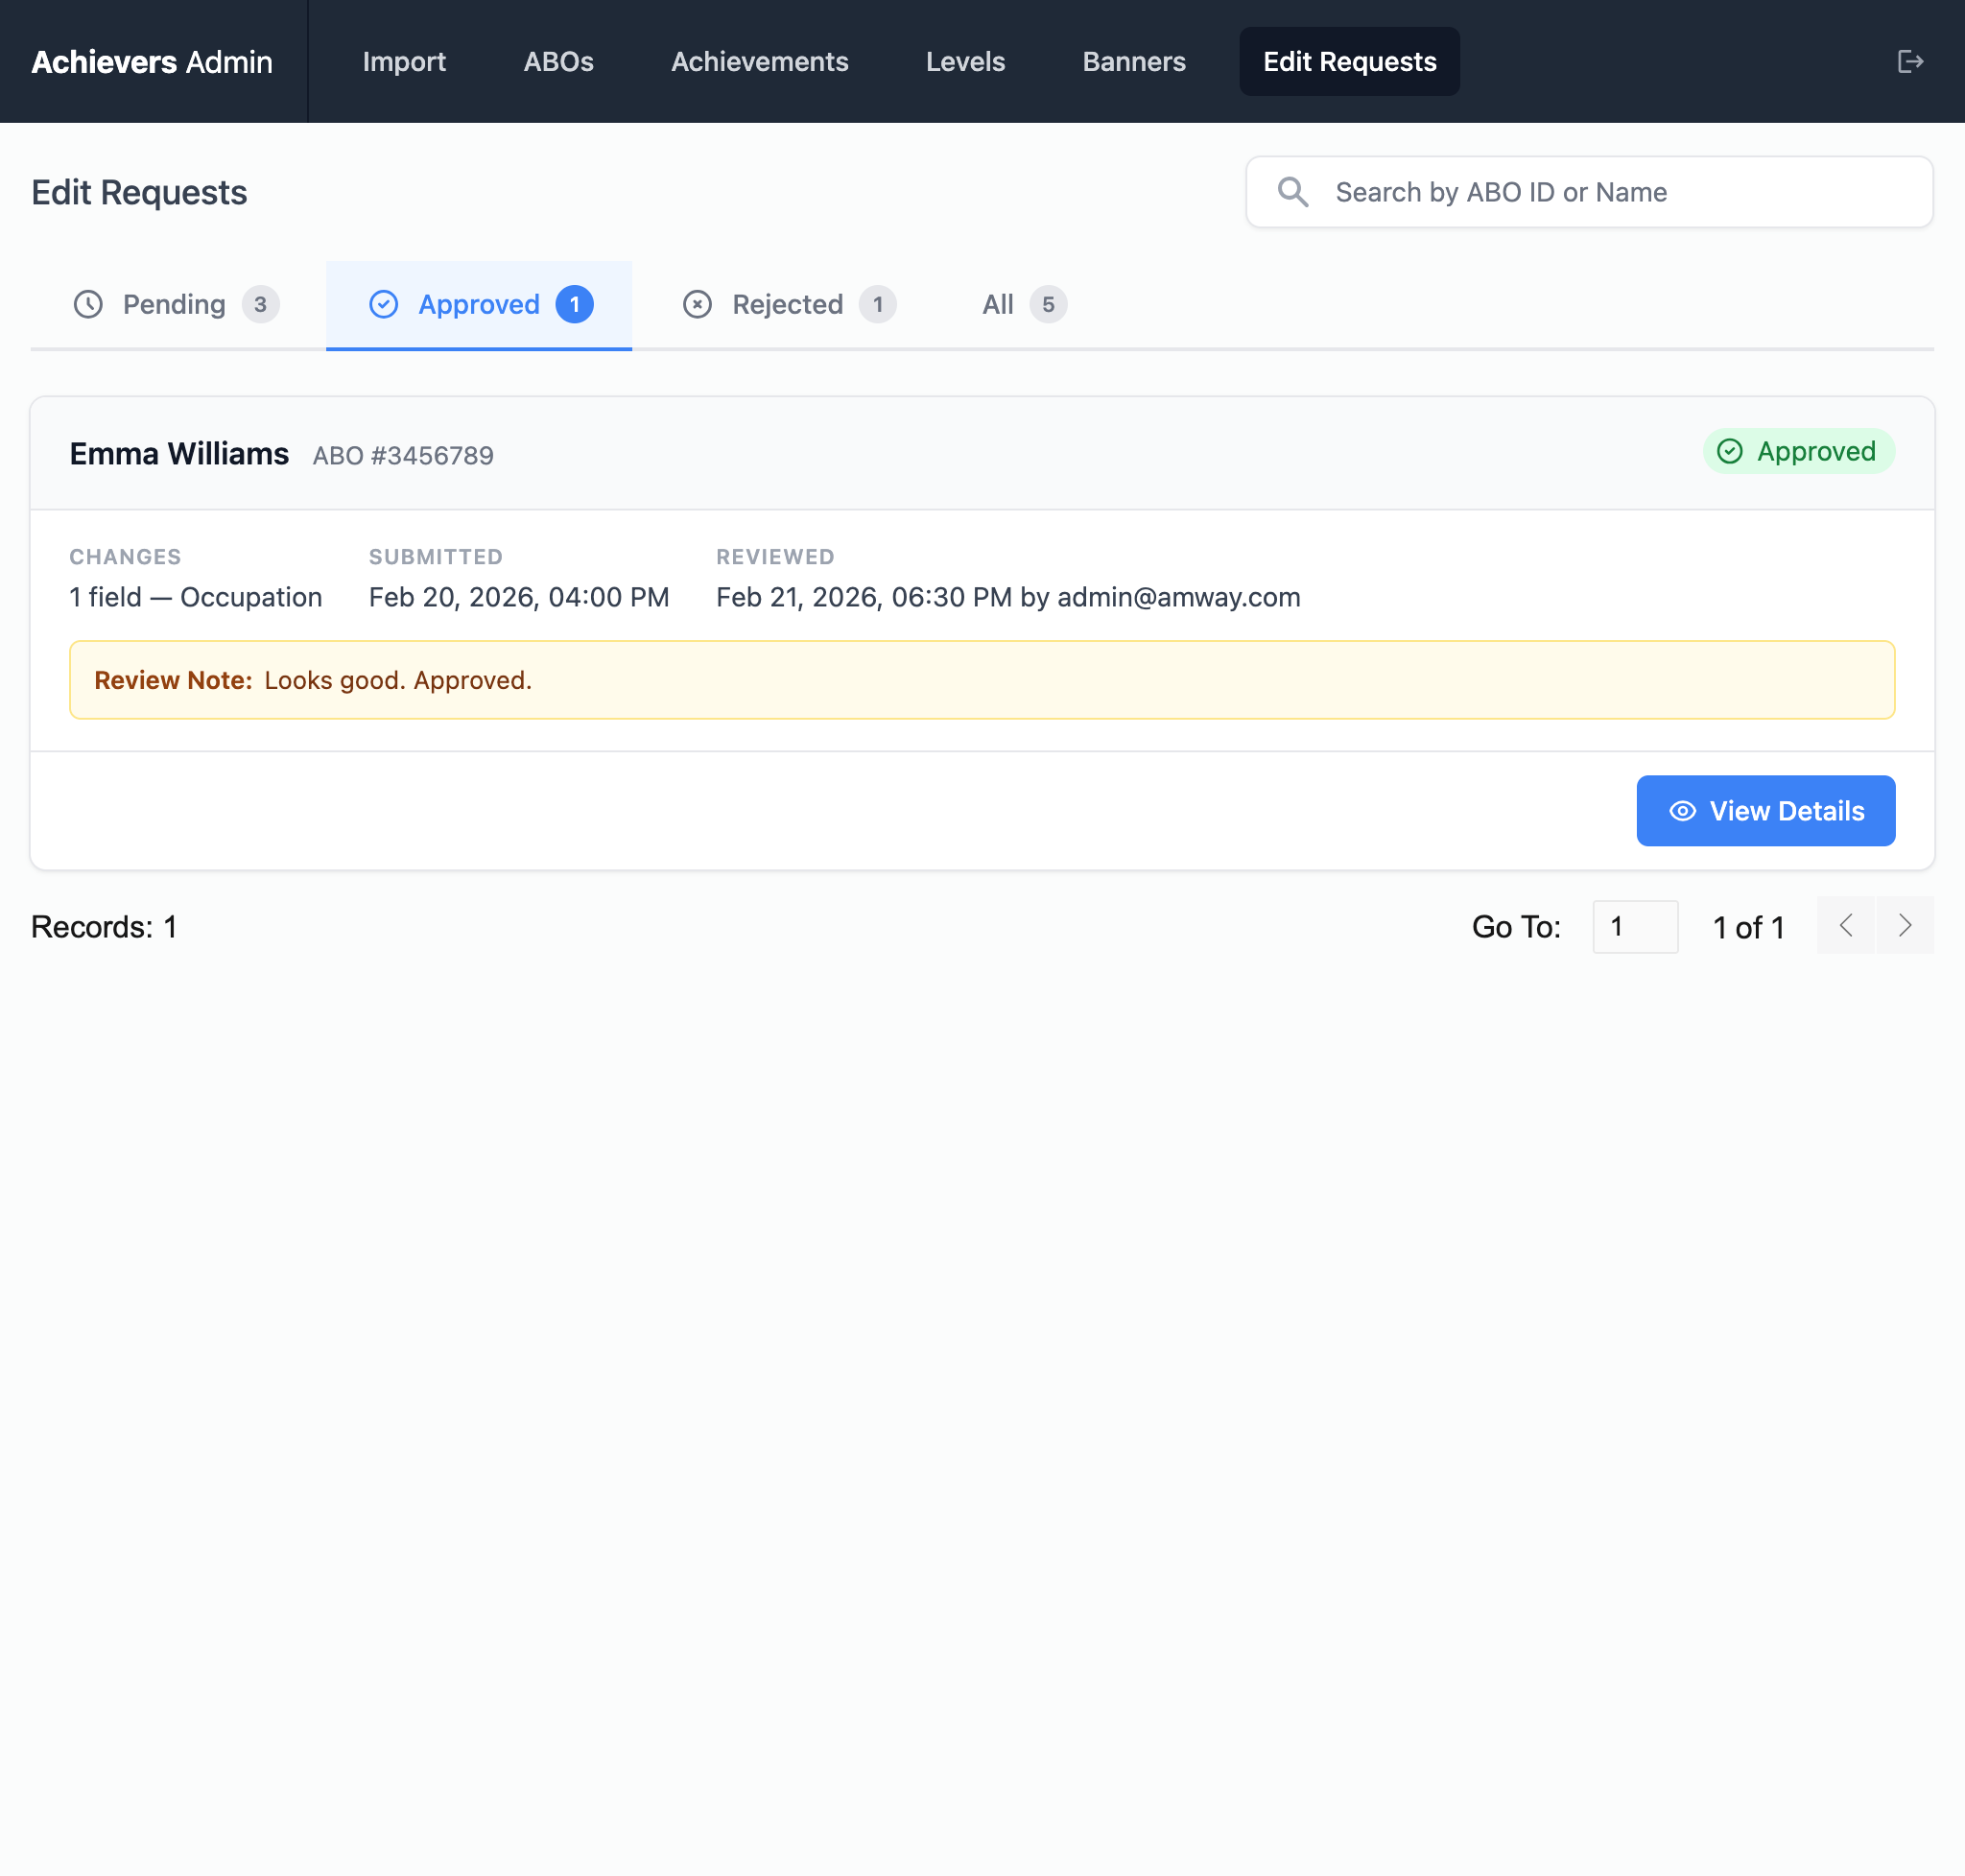
Task: Click the search magnifier icon
Action: click(1293, 192)
